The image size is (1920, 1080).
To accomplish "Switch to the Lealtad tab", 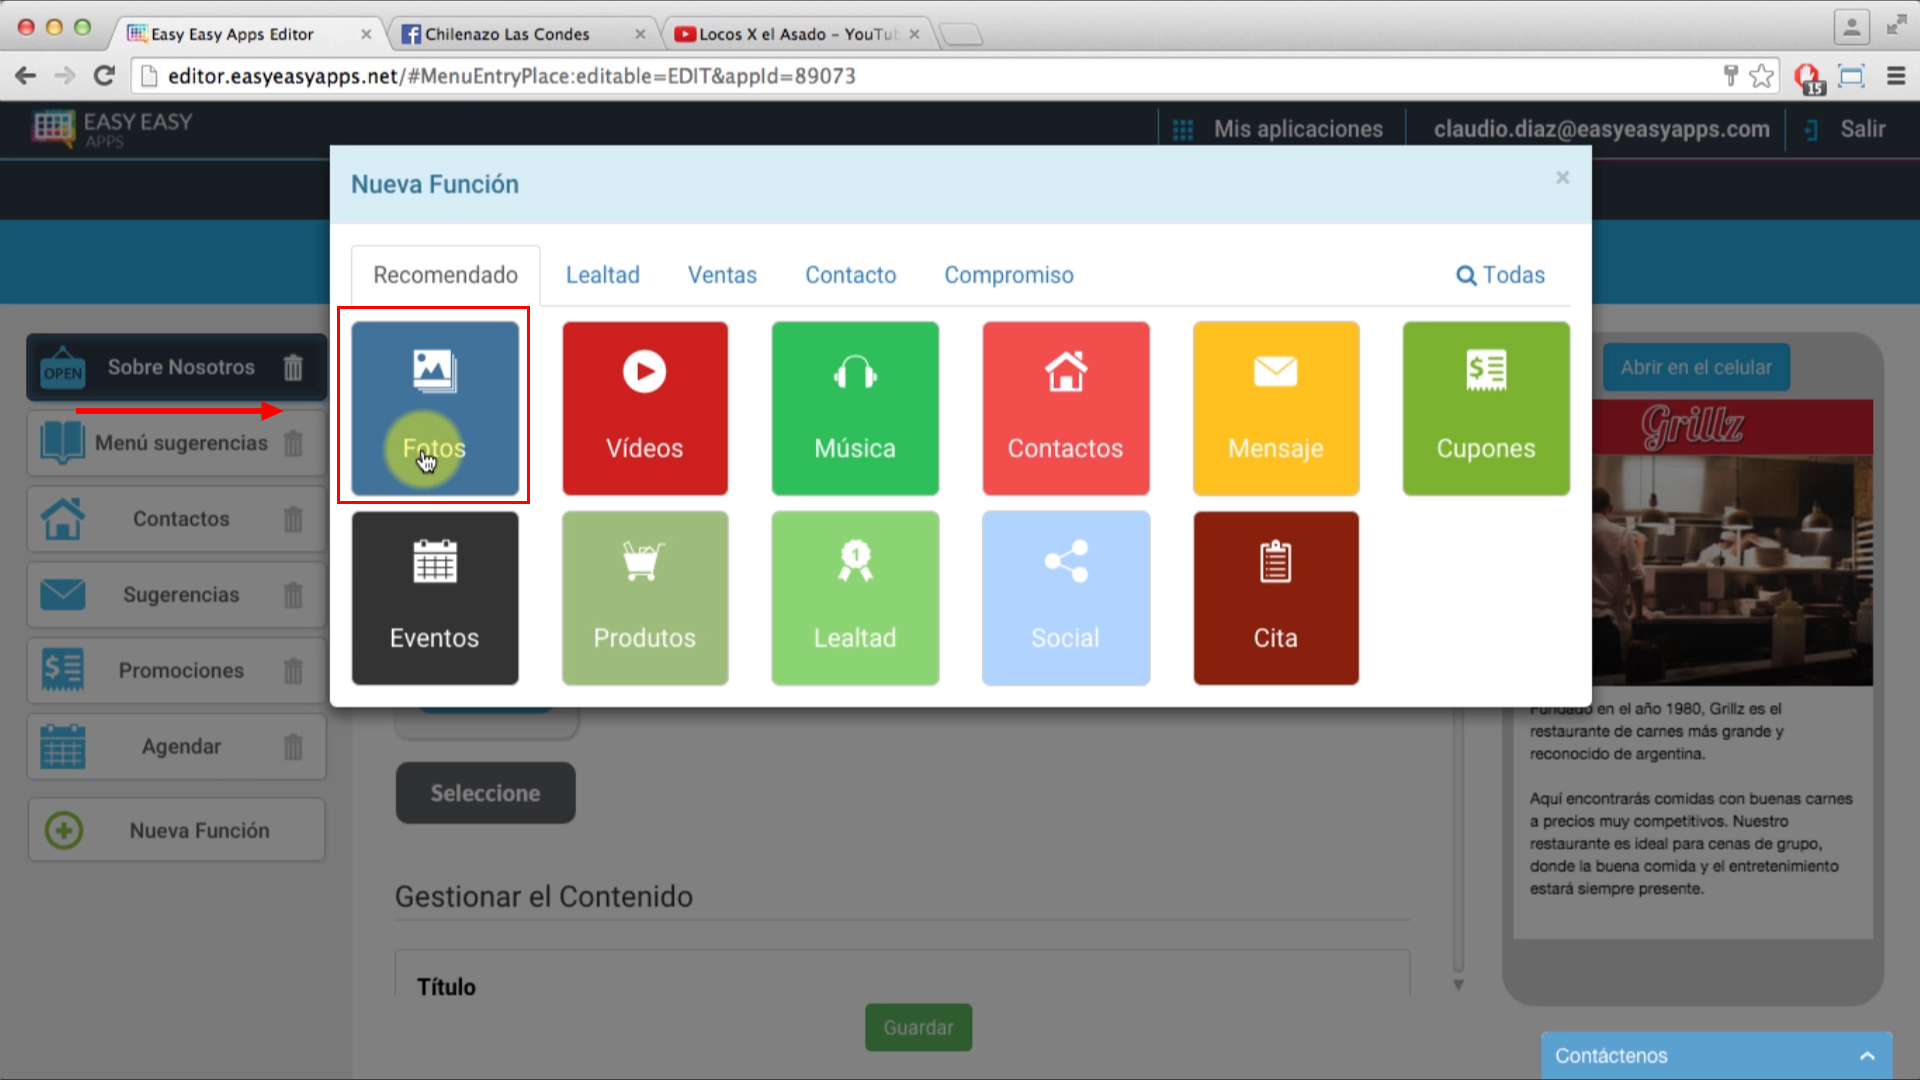I will tap(603, 276).
